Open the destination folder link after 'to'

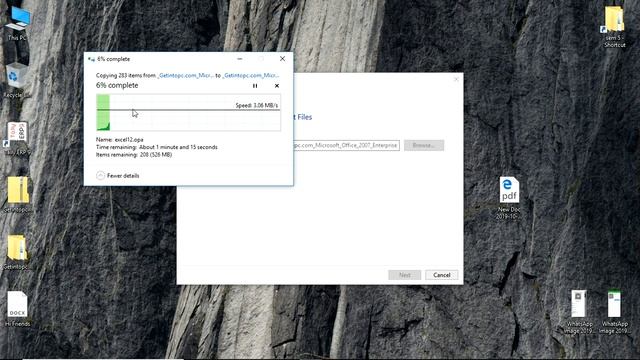click(x=251, y=75)
